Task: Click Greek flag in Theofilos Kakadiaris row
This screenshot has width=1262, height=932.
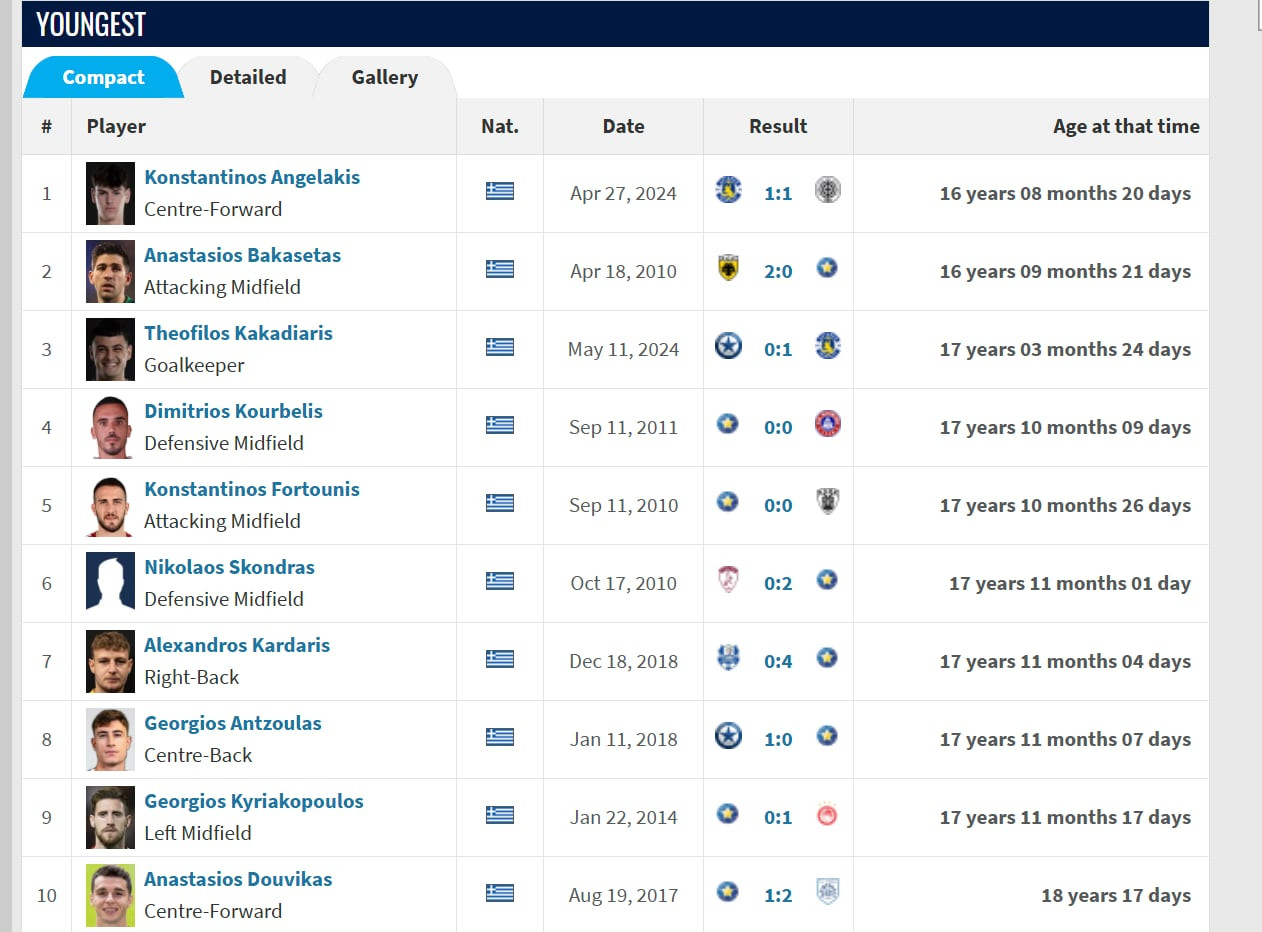Action: (500, 347)
